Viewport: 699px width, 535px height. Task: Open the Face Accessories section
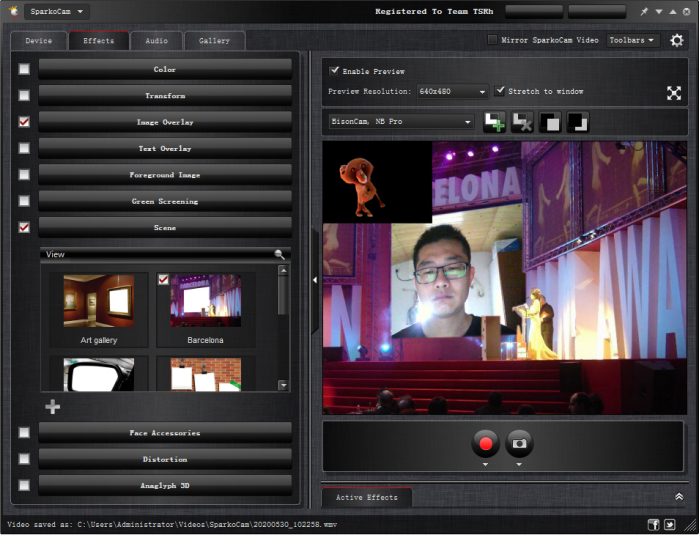165,432
